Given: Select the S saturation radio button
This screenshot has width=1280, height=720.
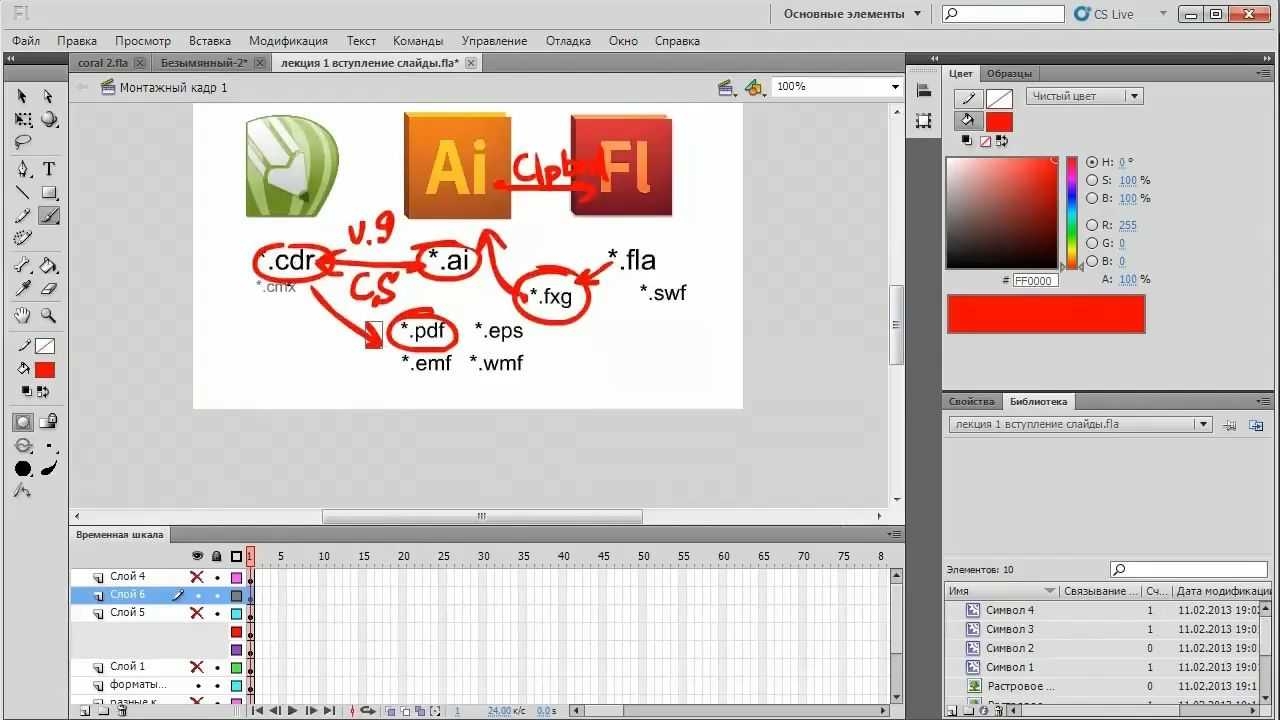Looking at the screenshot, I should tap(1092, 180).
